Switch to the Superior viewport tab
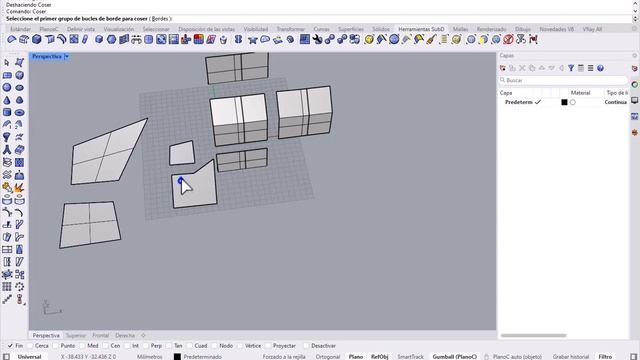640x360 pixels. [x=76, y=335]
